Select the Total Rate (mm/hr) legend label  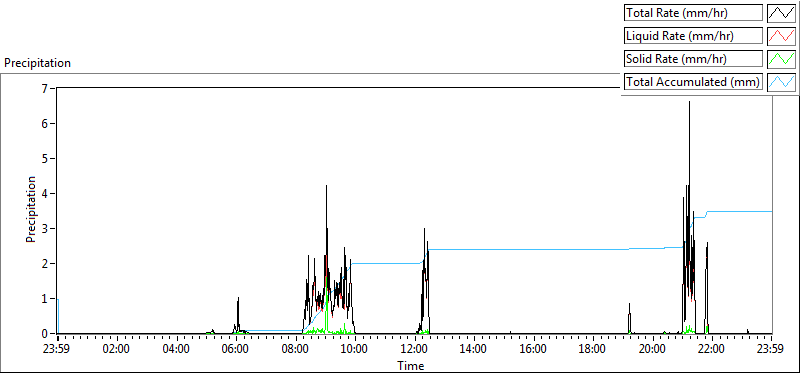(693, 13)
